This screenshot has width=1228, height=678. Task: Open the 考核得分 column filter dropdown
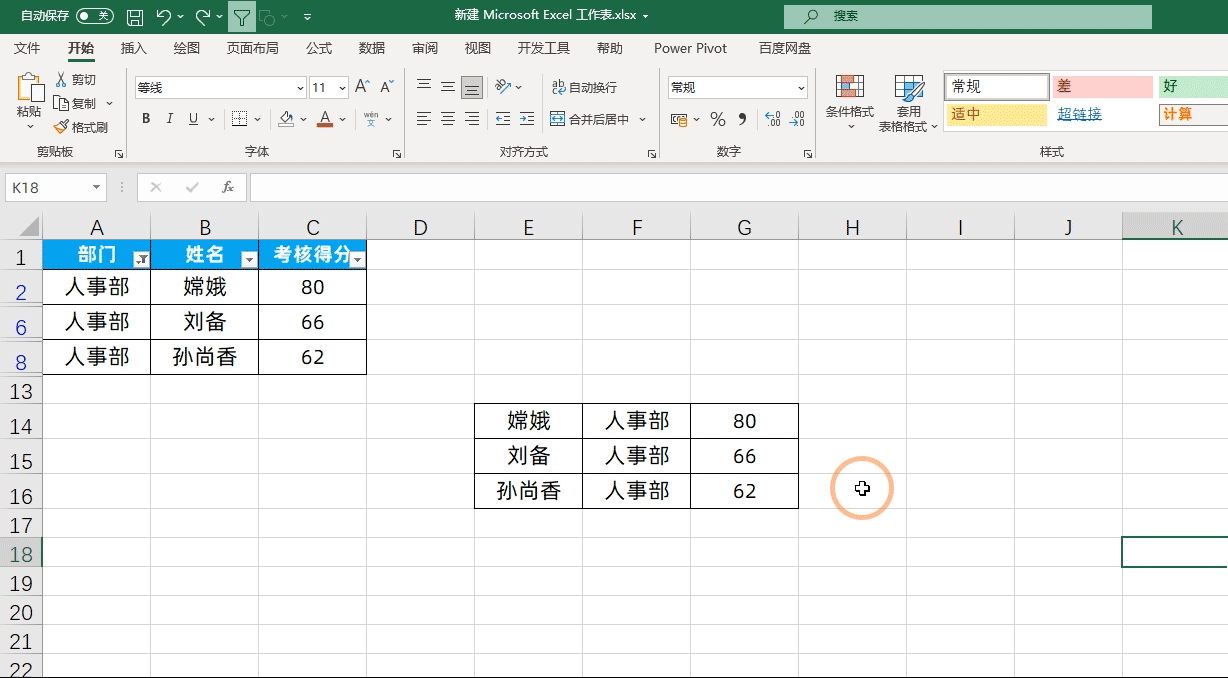click(357, 259)
